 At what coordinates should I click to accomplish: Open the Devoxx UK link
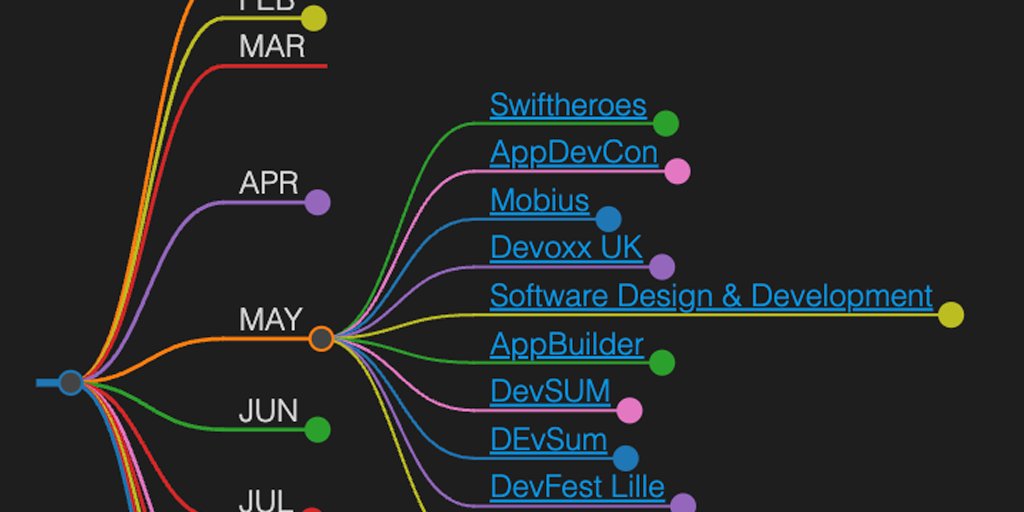[566, 248]
